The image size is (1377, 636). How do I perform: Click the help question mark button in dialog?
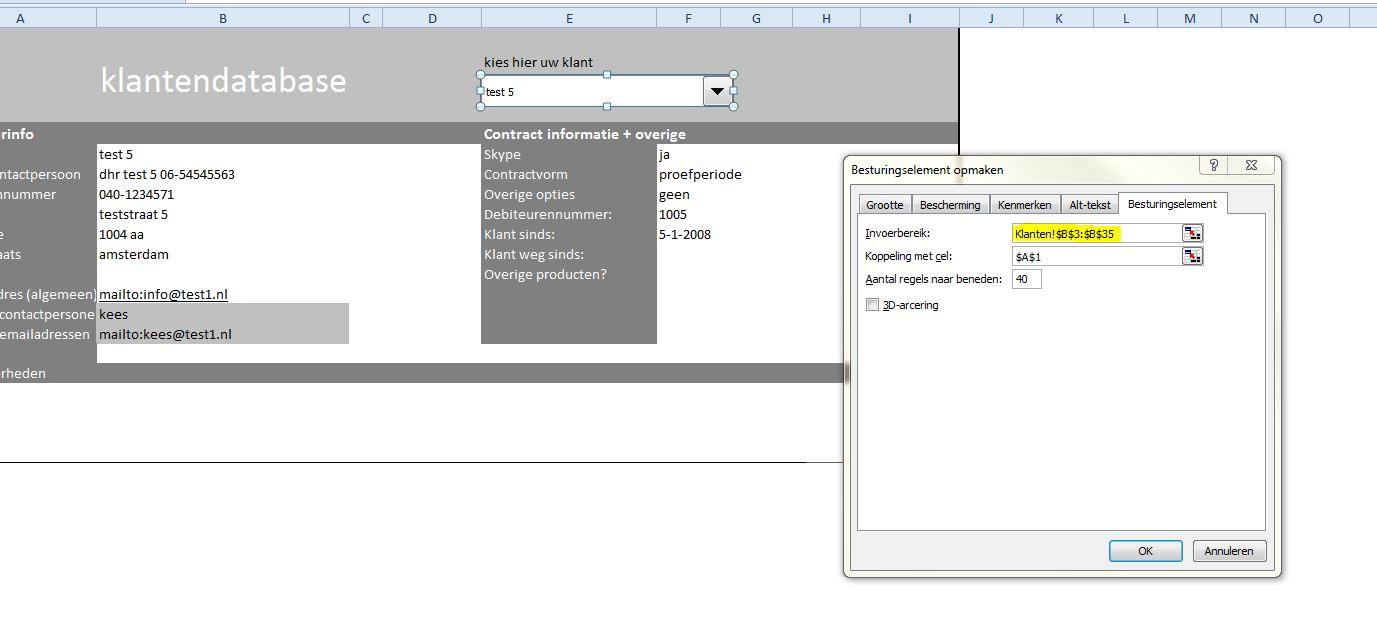coord(1213,167)
